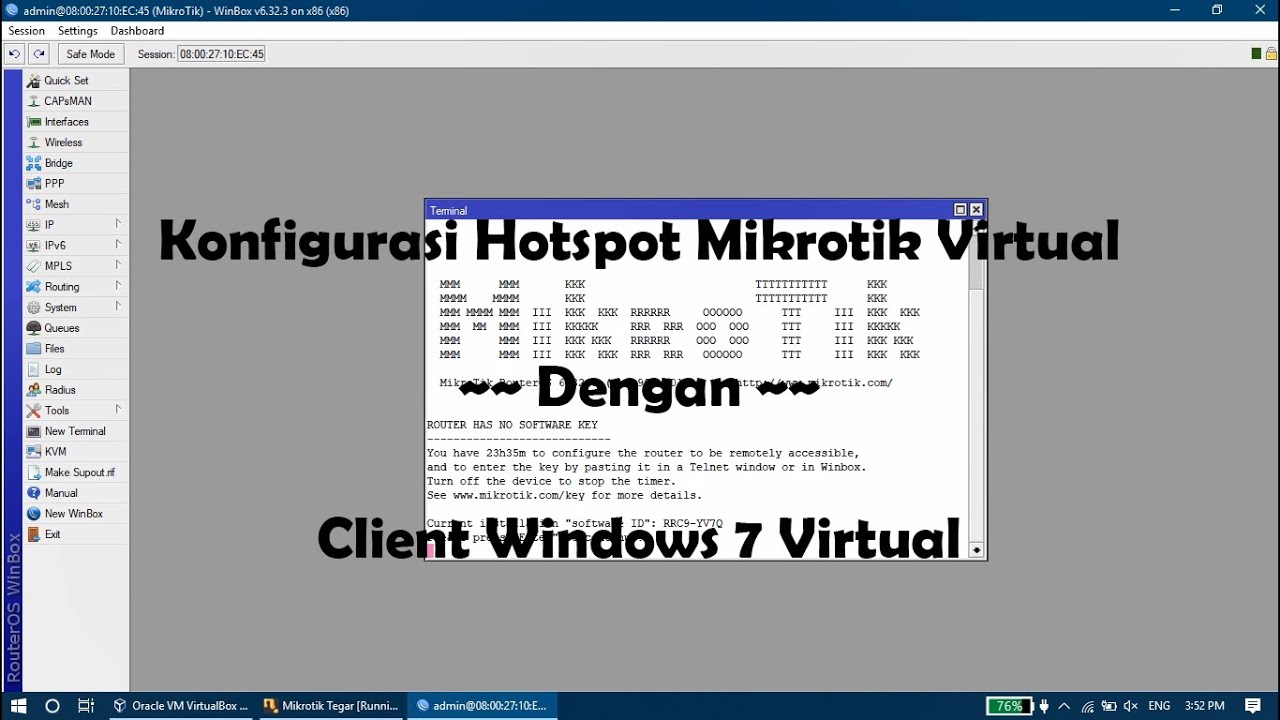The height and width of the screenshot is (720, 1280).
Task: Open a New Terminal
Action: pyautogui.click(x=76, y=431)
